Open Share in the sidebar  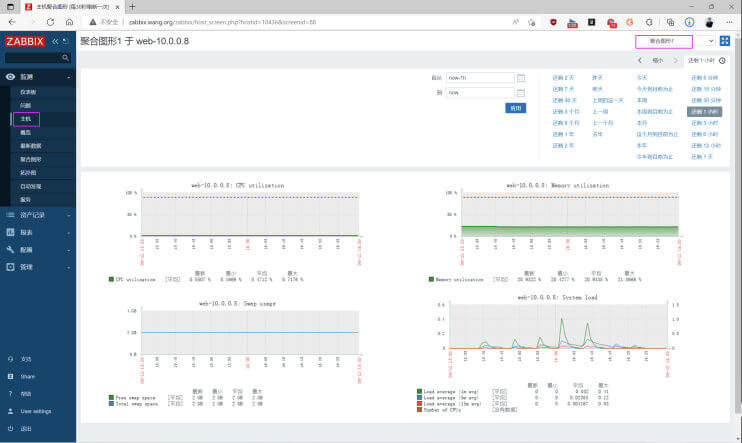click(x=27, y=376)
